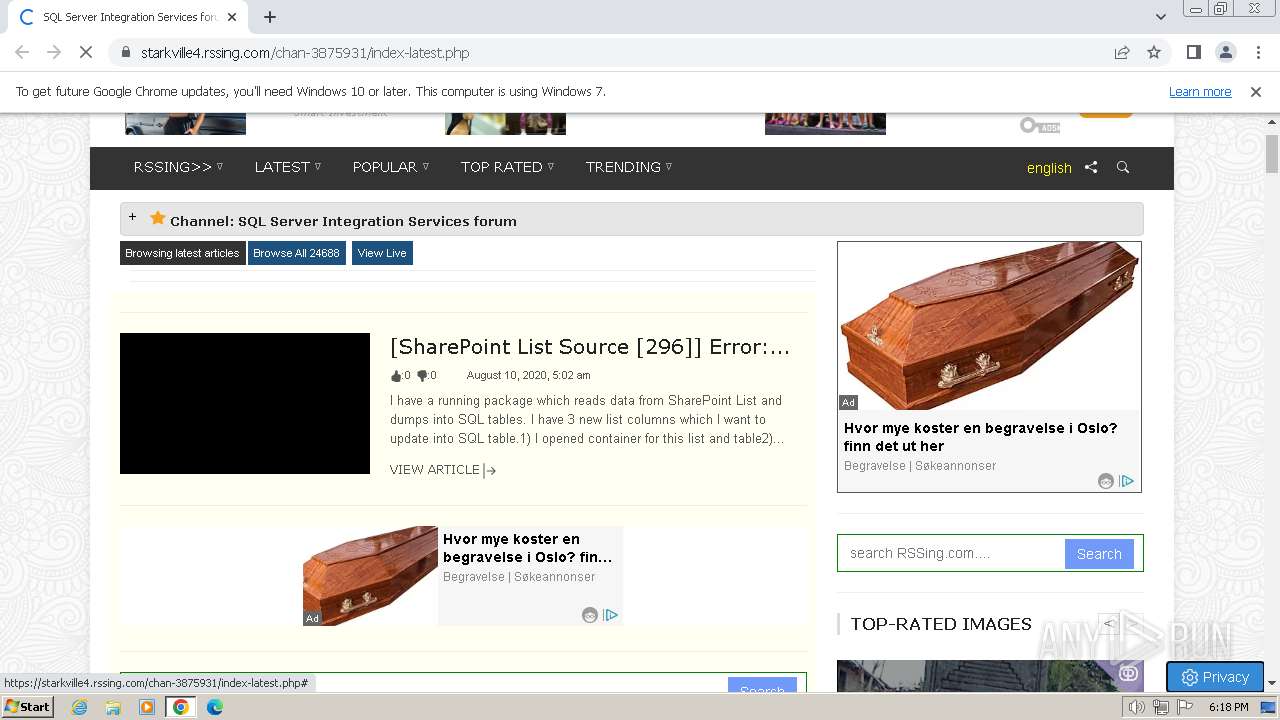The height and width of the screenshot is (720, 1280).
Task: Expand the TRENDING menu
Action: point(629,167)
